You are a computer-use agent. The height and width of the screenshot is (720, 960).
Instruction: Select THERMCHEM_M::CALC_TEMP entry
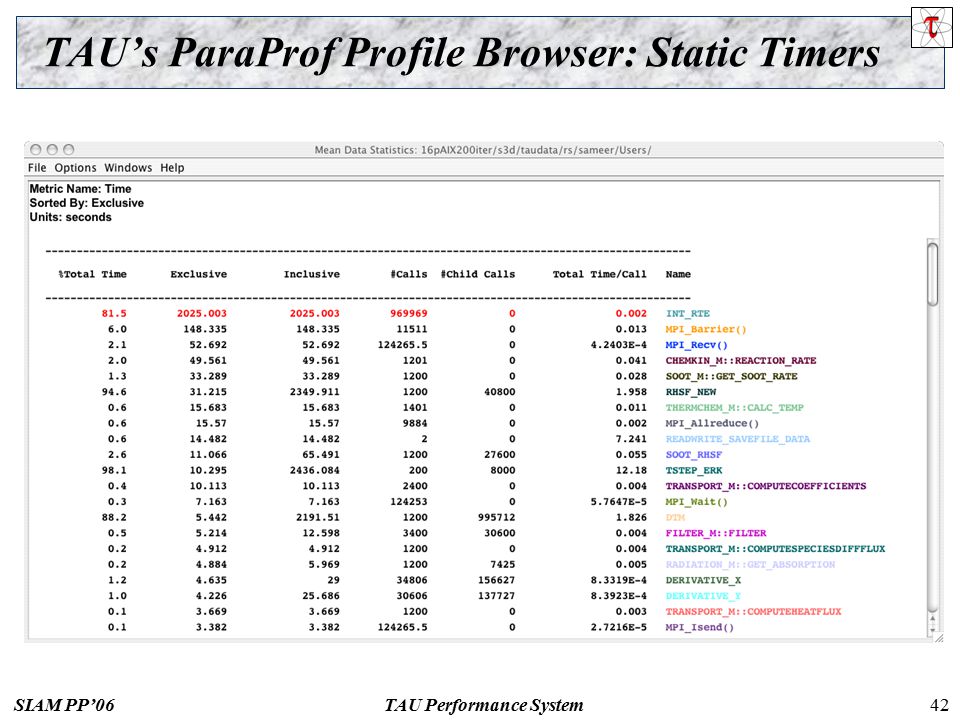click(735, 408)
